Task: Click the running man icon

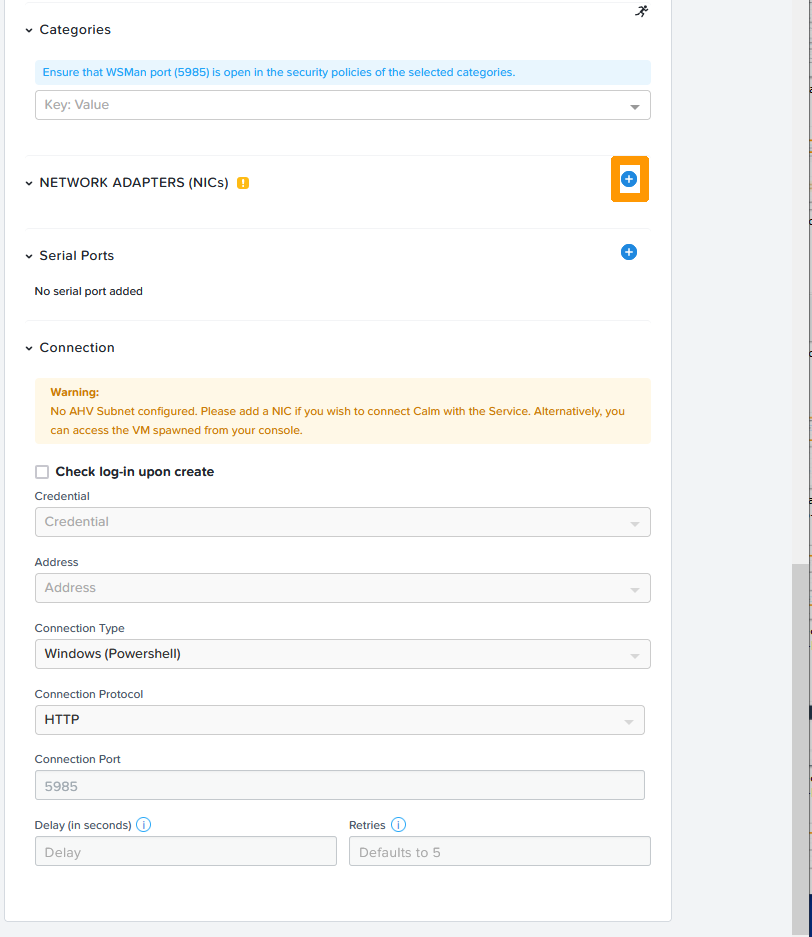Action: pos(642,11)
